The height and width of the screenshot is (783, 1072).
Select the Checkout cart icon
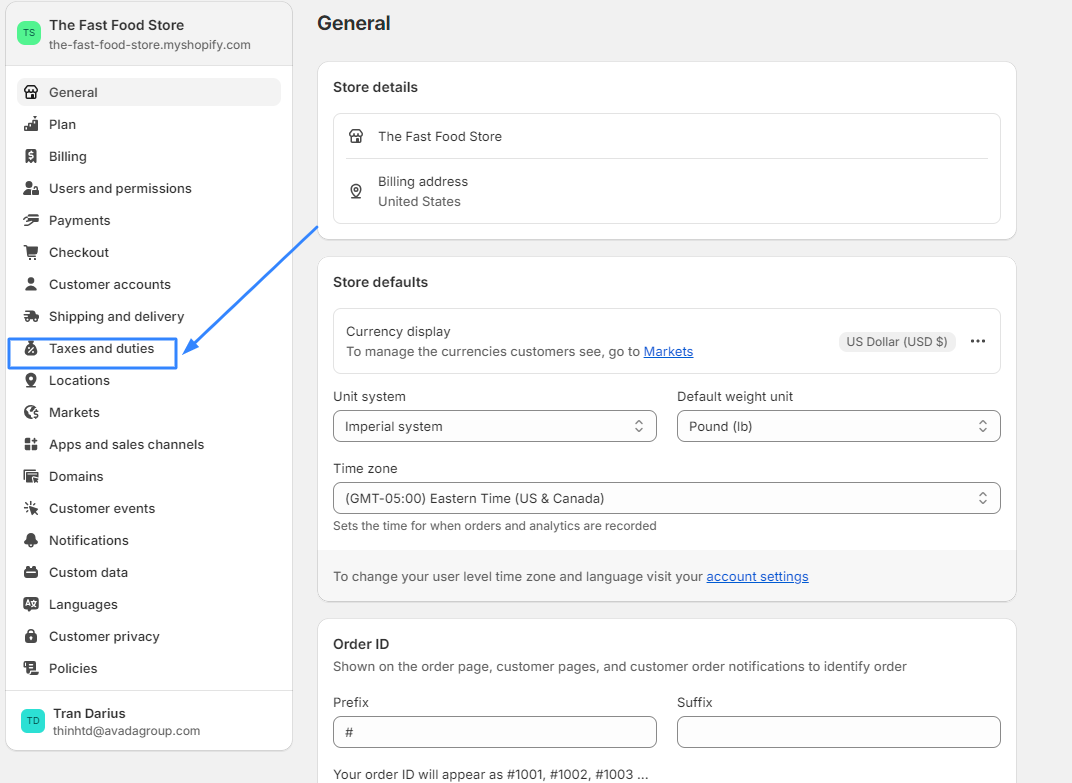coord(32,252)
